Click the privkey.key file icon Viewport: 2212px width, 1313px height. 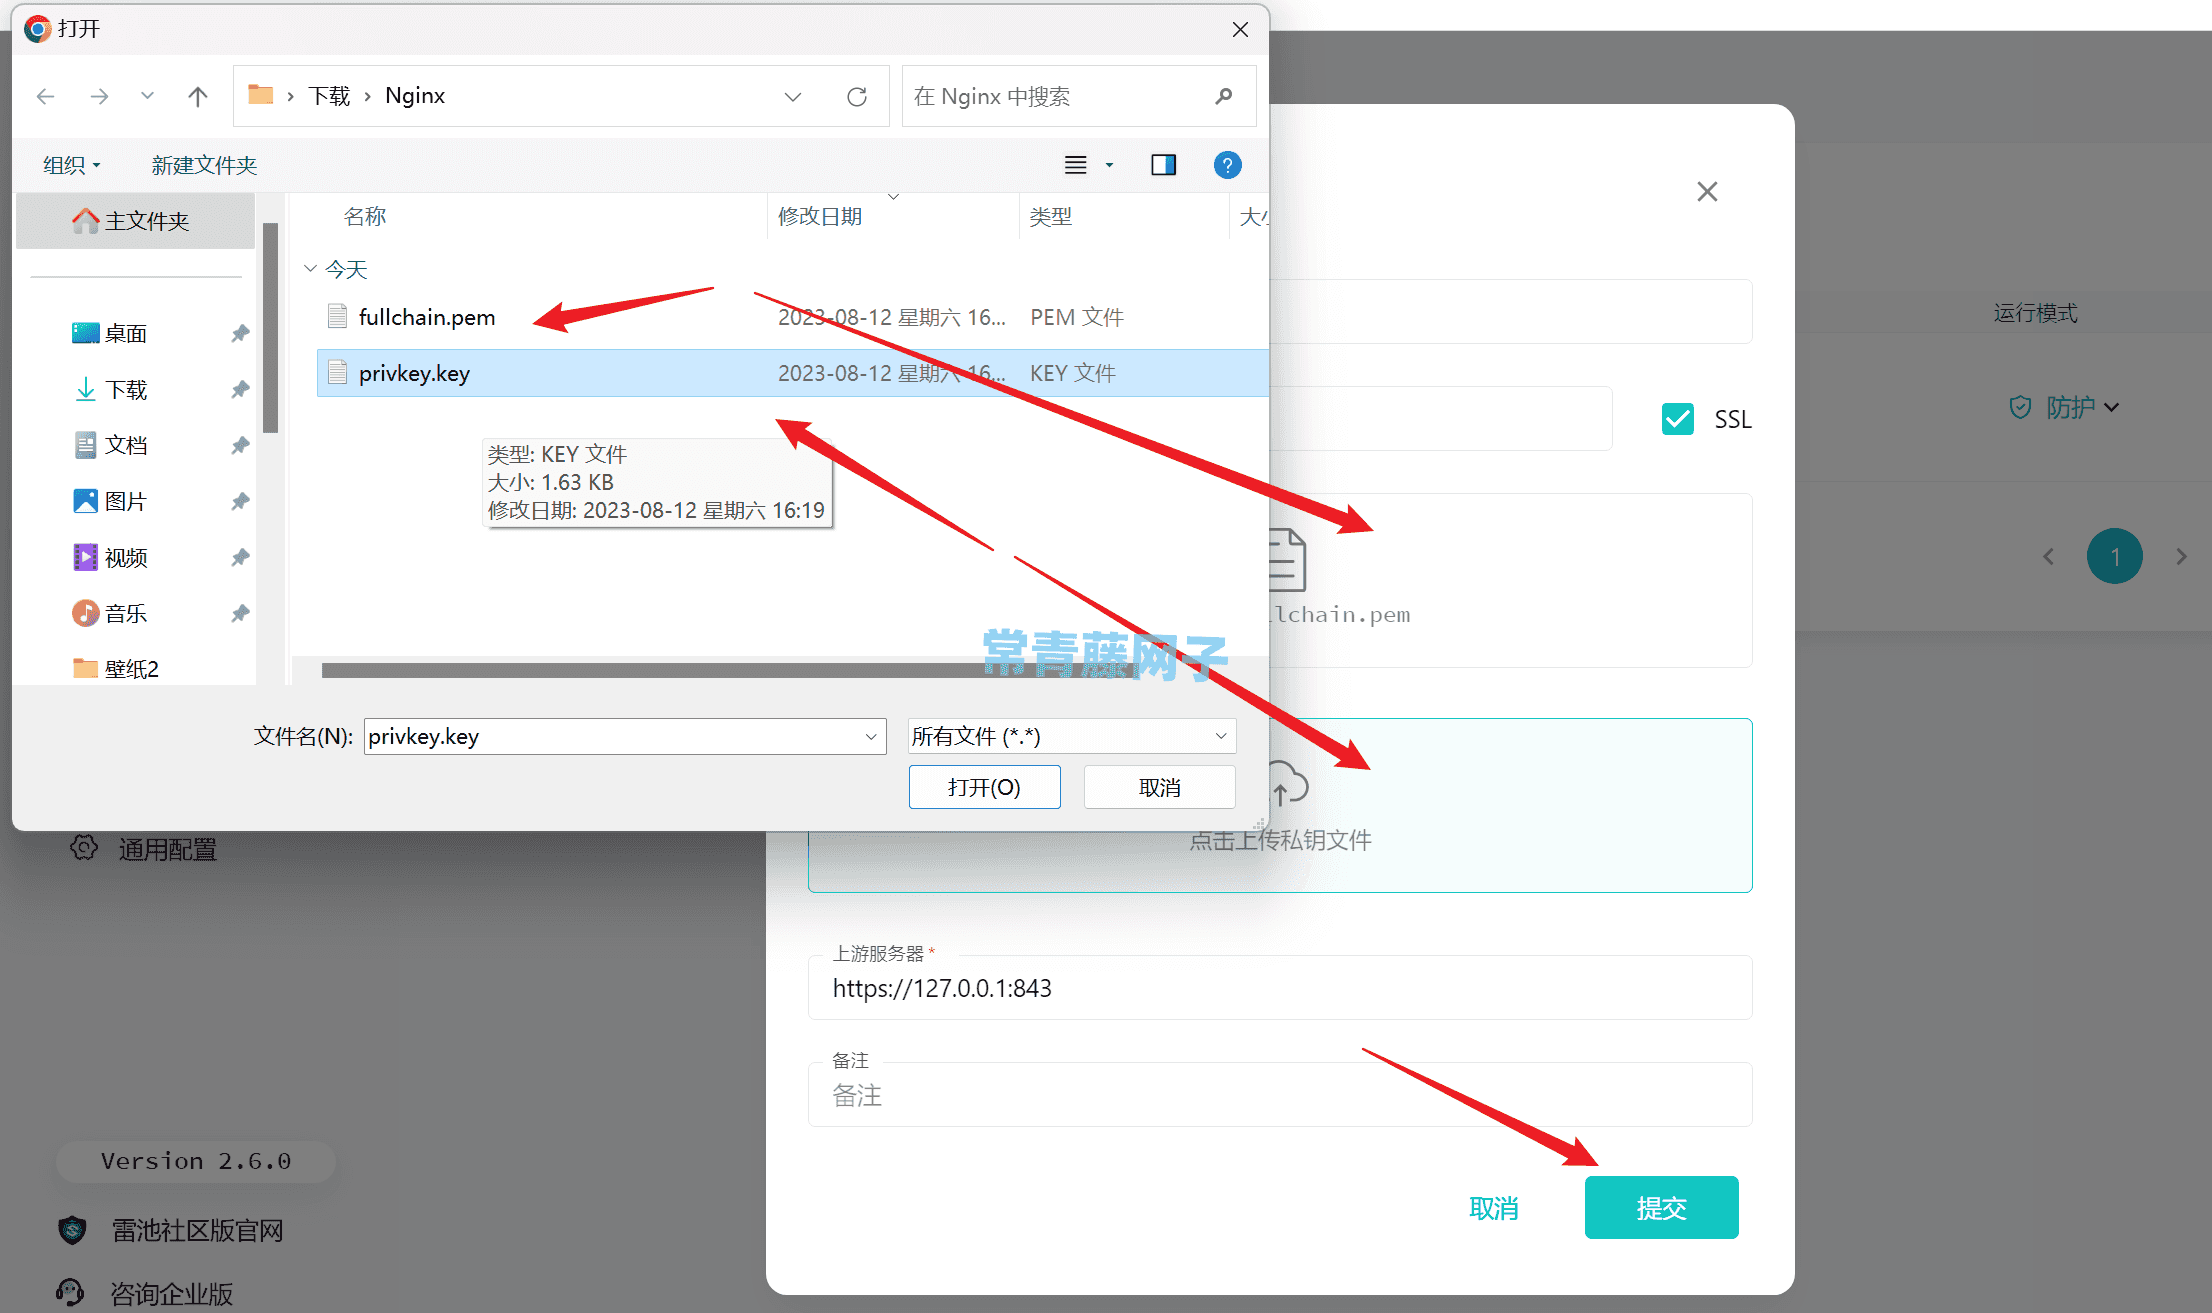(x=338, y=373)
